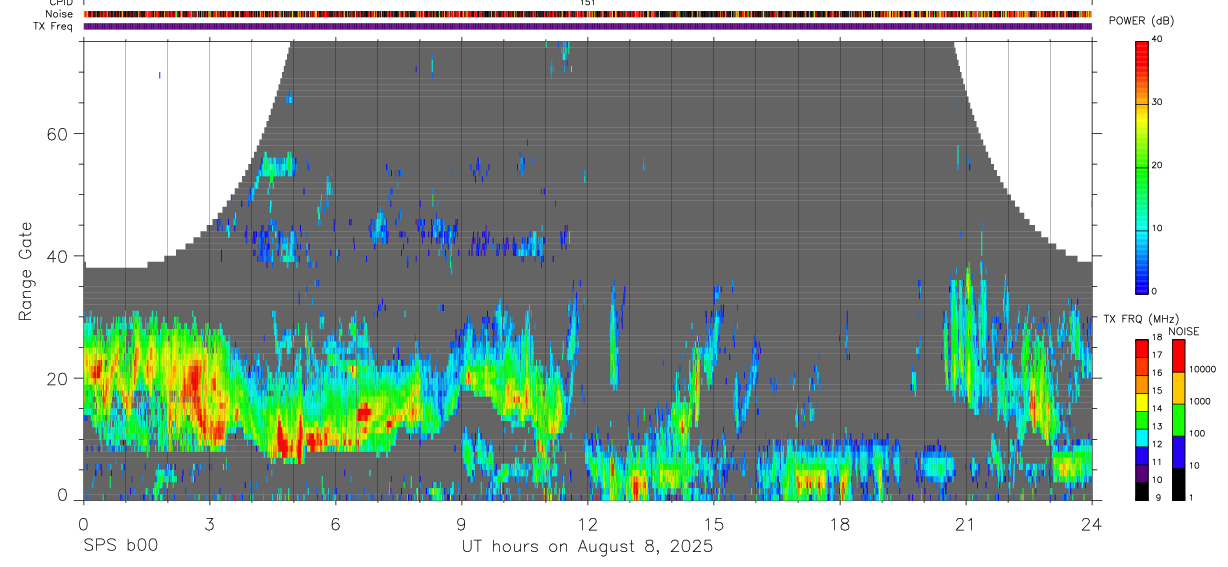Image resolution: width=1228 pixels, height=567 pixels.
Task: Click the red NOISE swatch above 10000
Action: (x=1178, y=355)
